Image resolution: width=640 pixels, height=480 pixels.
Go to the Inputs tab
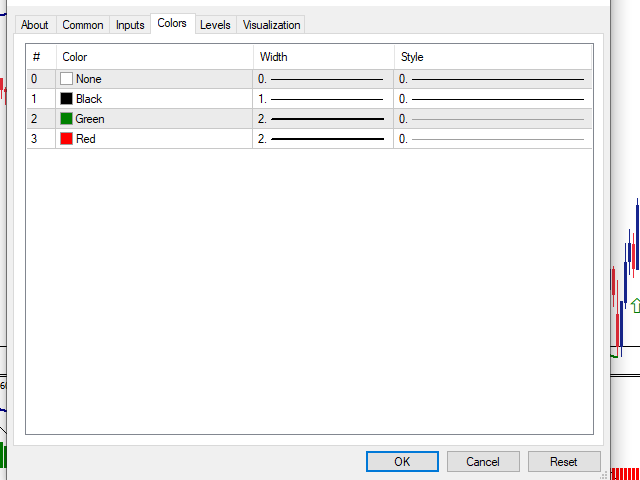click(x=130, y=25)
